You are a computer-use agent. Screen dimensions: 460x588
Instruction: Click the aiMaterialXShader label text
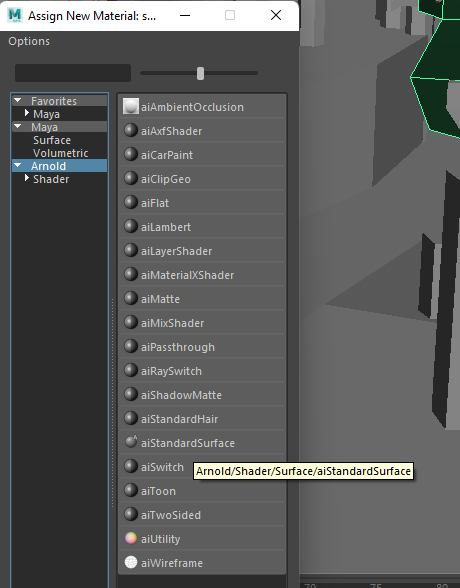(187, 275)
